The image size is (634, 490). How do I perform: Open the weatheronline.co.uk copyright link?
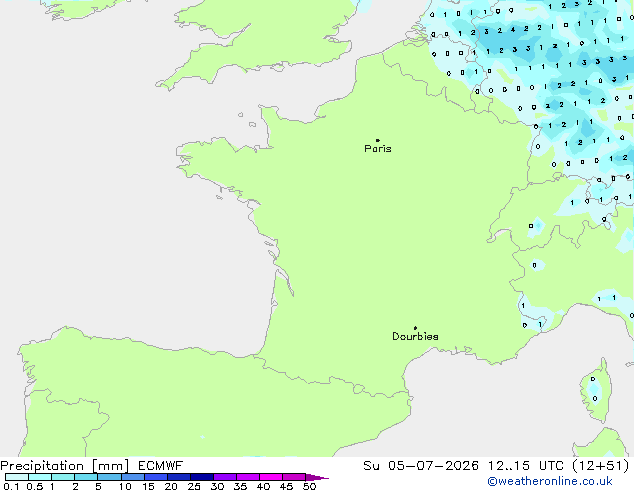550,481
